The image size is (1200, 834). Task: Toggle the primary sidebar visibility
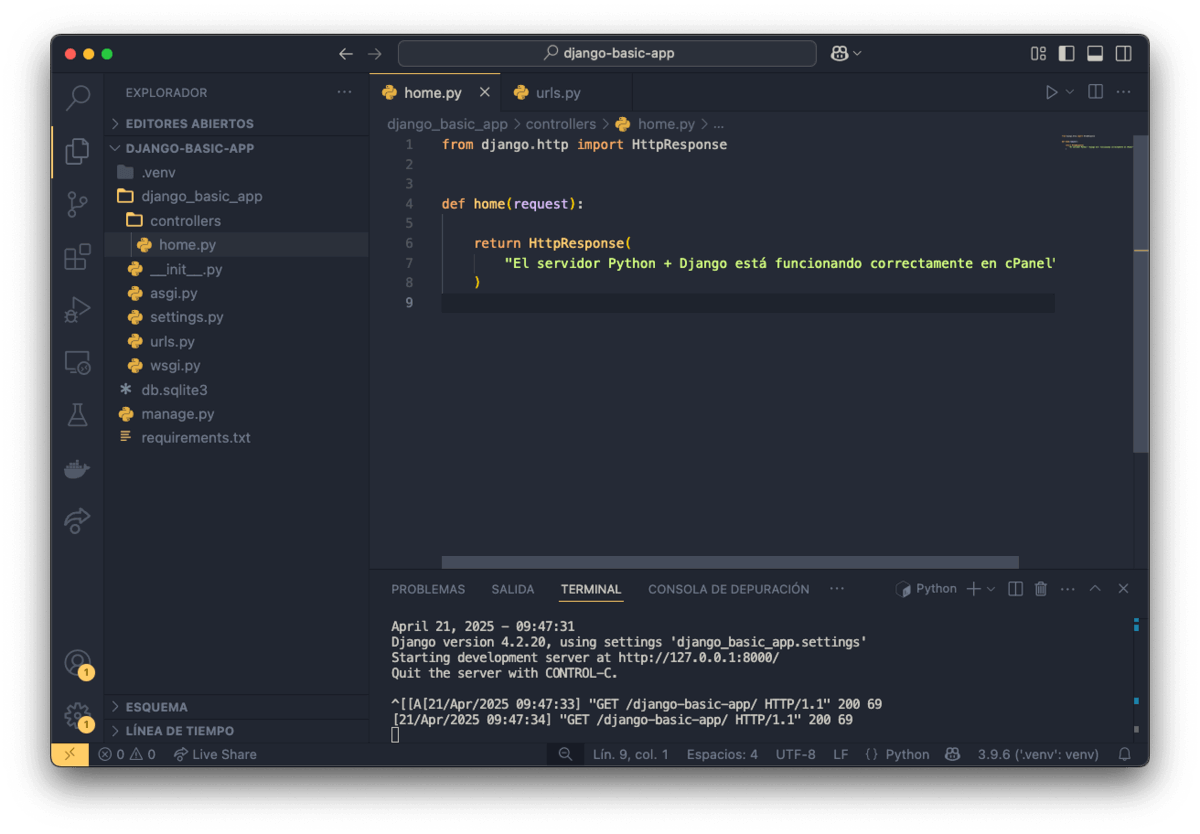(x=1067, y=54)
